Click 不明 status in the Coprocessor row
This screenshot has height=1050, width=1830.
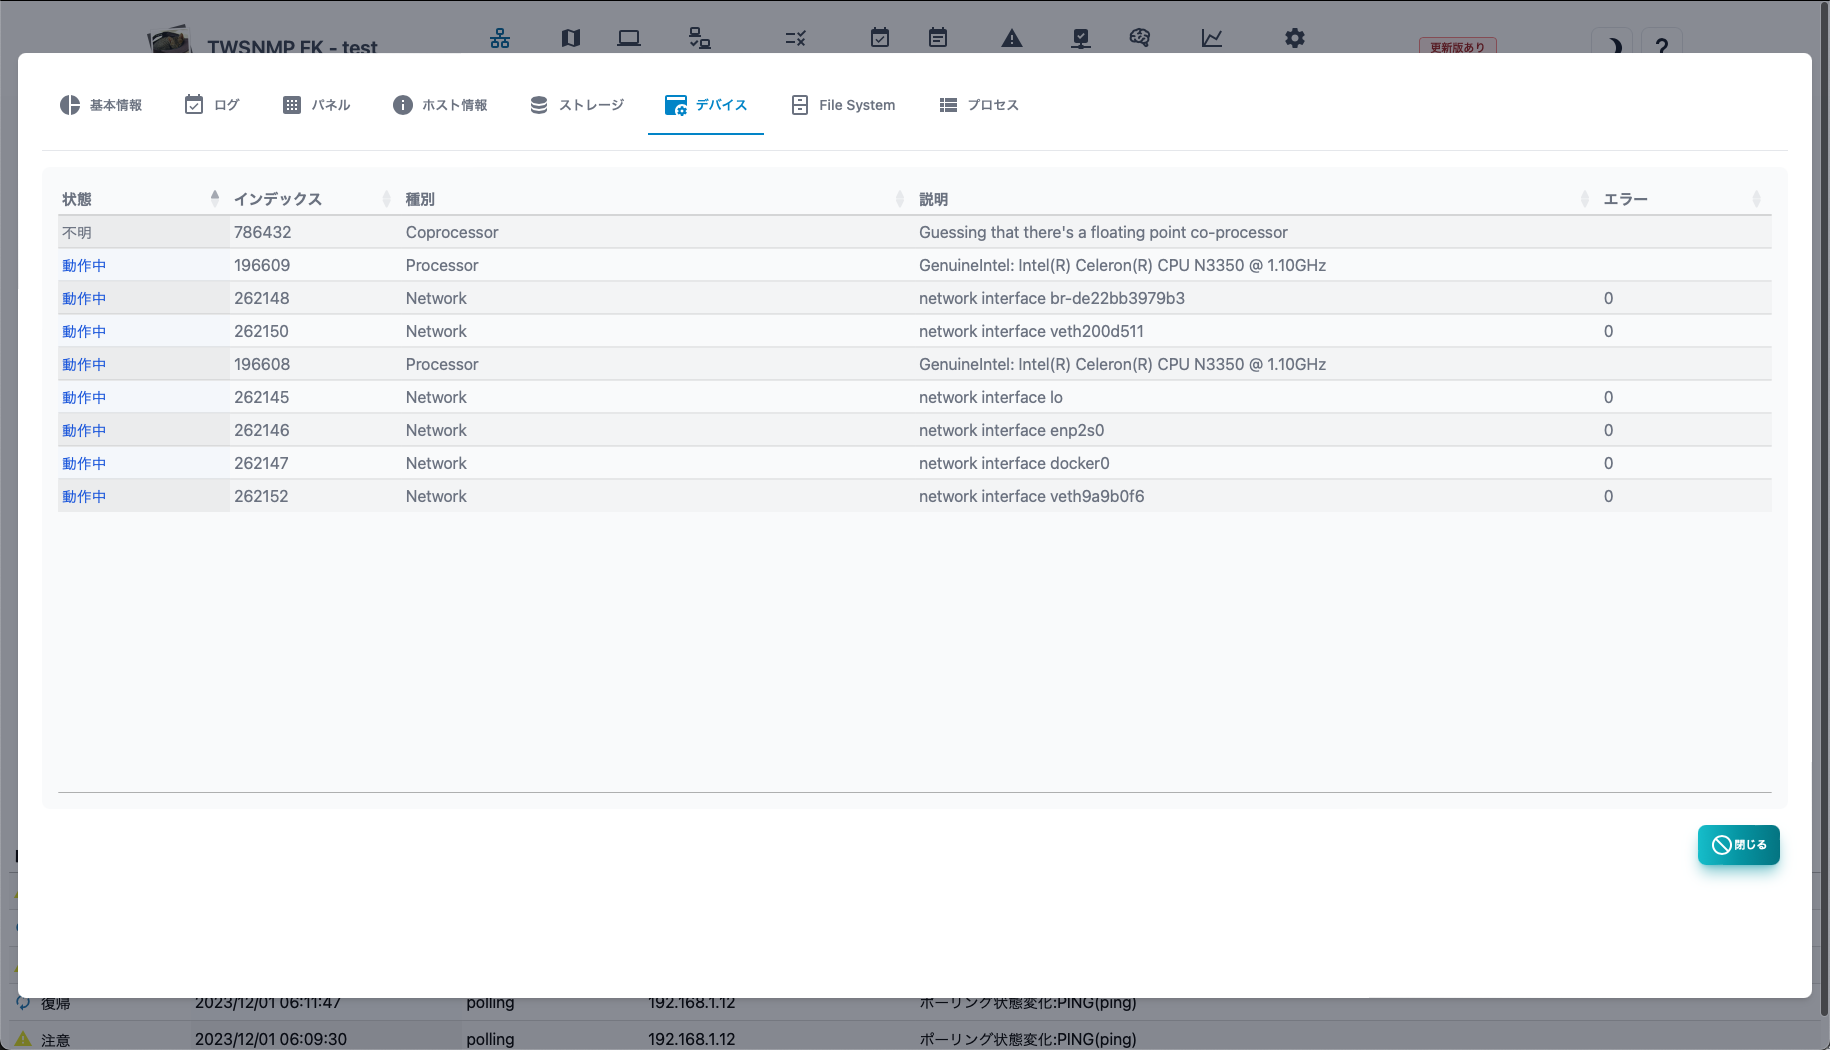click(x=77, y=232)
